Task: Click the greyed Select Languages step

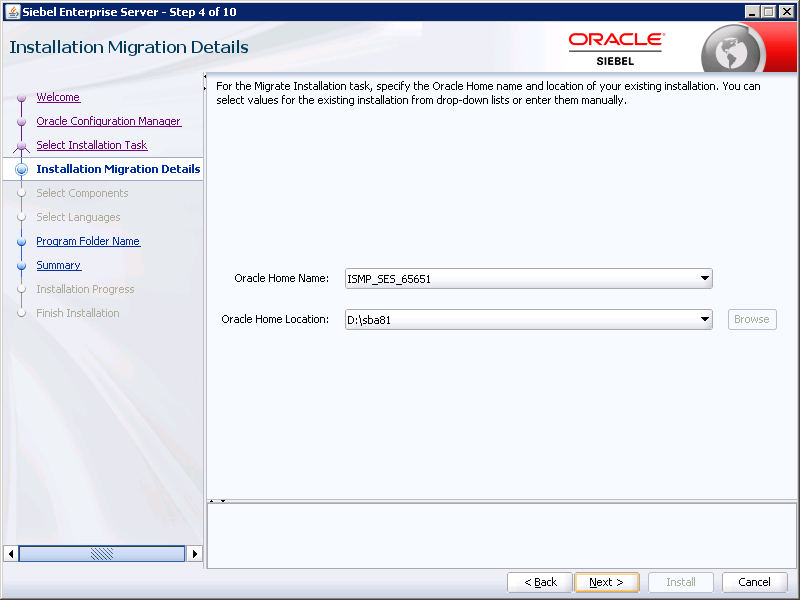Action: (78, 217)
